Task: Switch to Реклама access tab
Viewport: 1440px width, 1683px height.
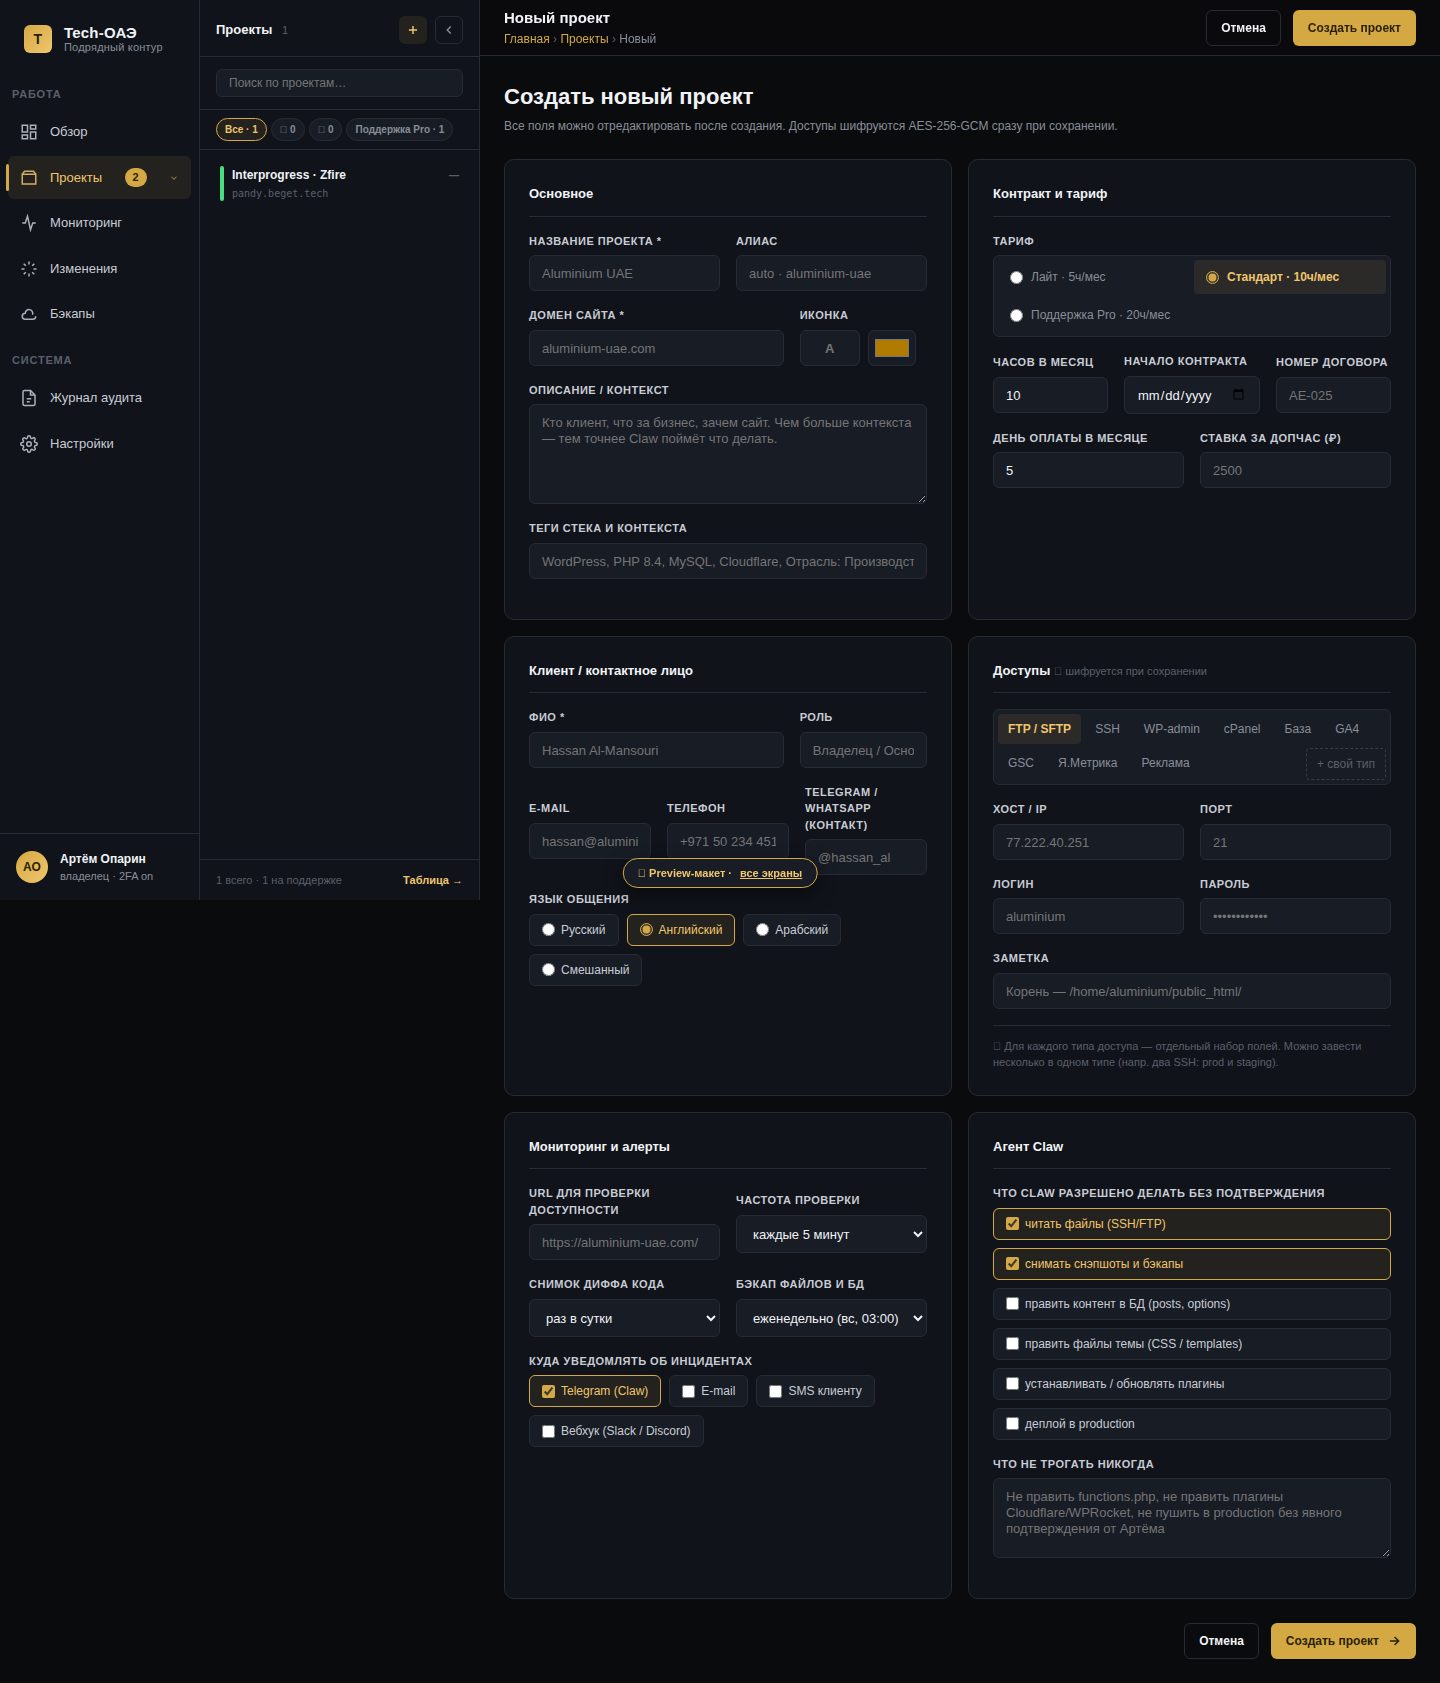Action: point(1165,763)
